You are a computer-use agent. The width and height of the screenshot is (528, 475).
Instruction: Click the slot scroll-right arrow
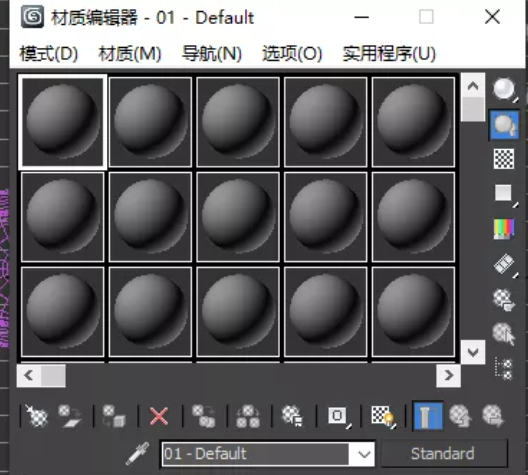448,375
